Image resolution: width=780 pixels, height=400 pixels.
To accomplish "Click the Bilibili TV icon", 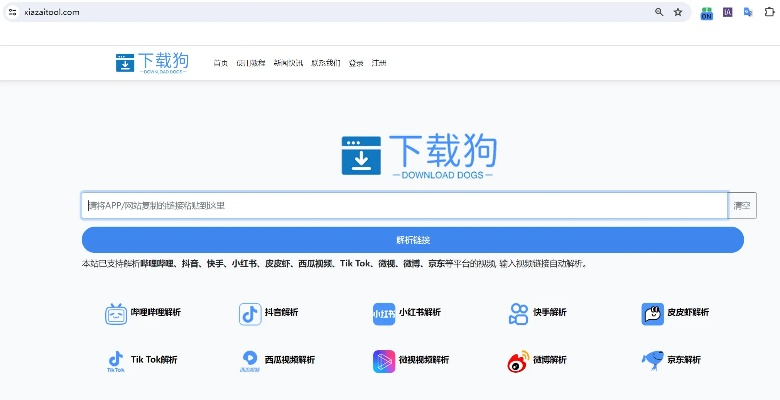I will [117, 313].
